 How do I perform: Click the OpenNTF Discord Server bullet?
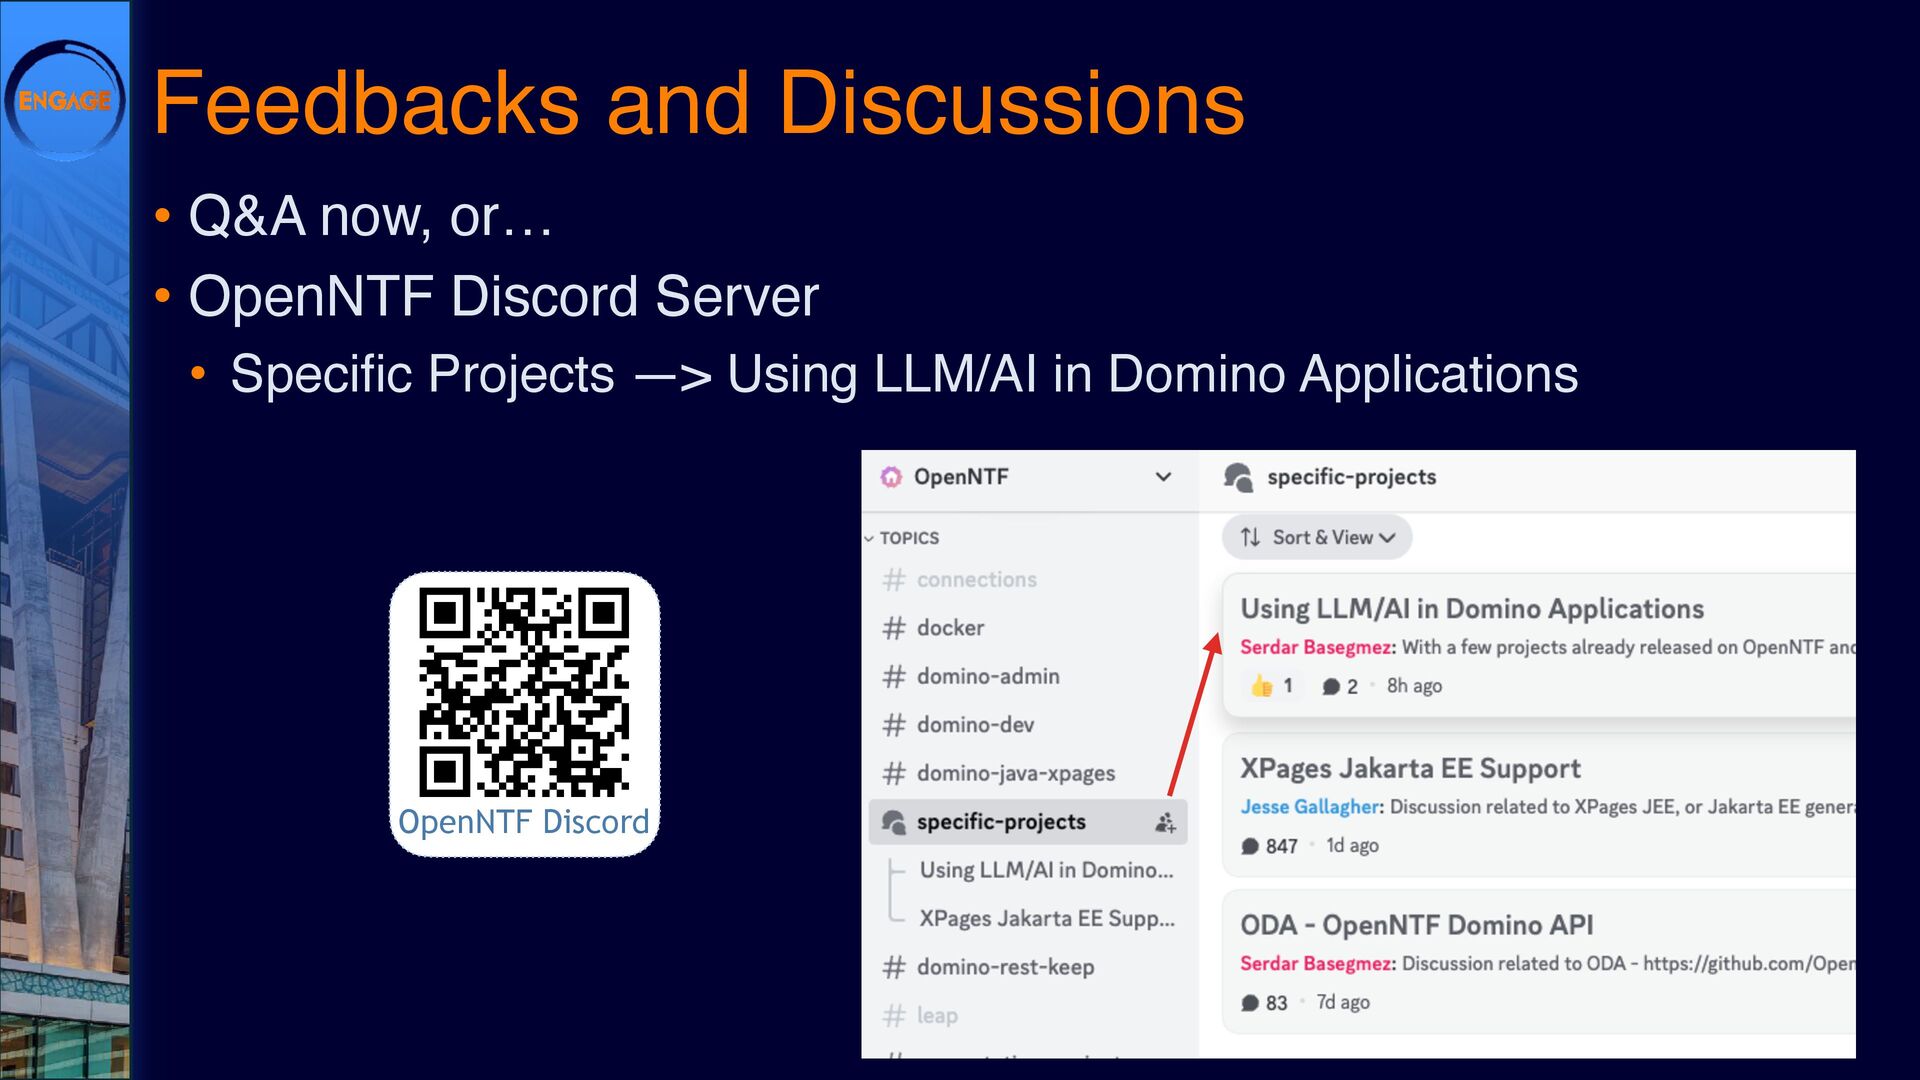point(503,297)
